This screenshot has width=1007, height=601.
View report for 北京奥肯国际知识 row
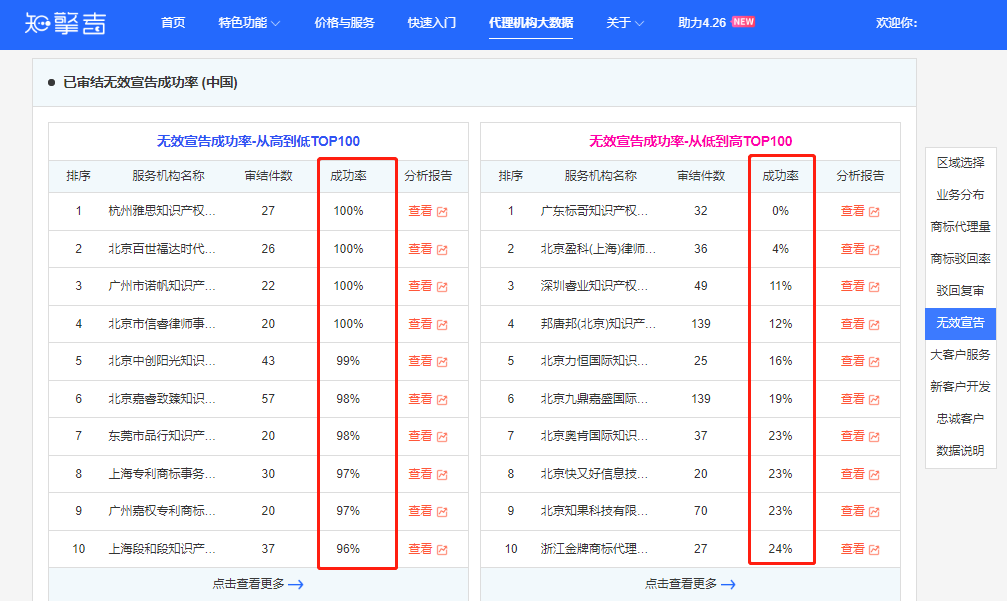tap(860, 436)
